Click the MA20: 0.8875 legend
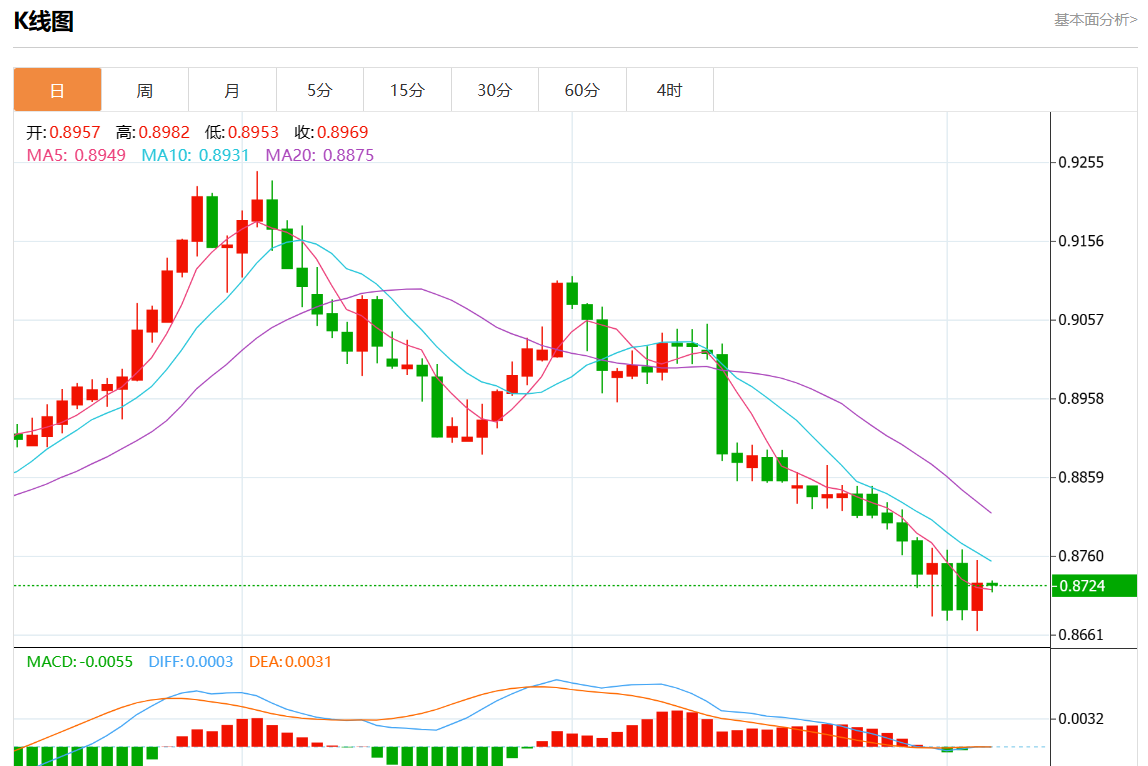 pyautogui.click(x=319, y=155)
